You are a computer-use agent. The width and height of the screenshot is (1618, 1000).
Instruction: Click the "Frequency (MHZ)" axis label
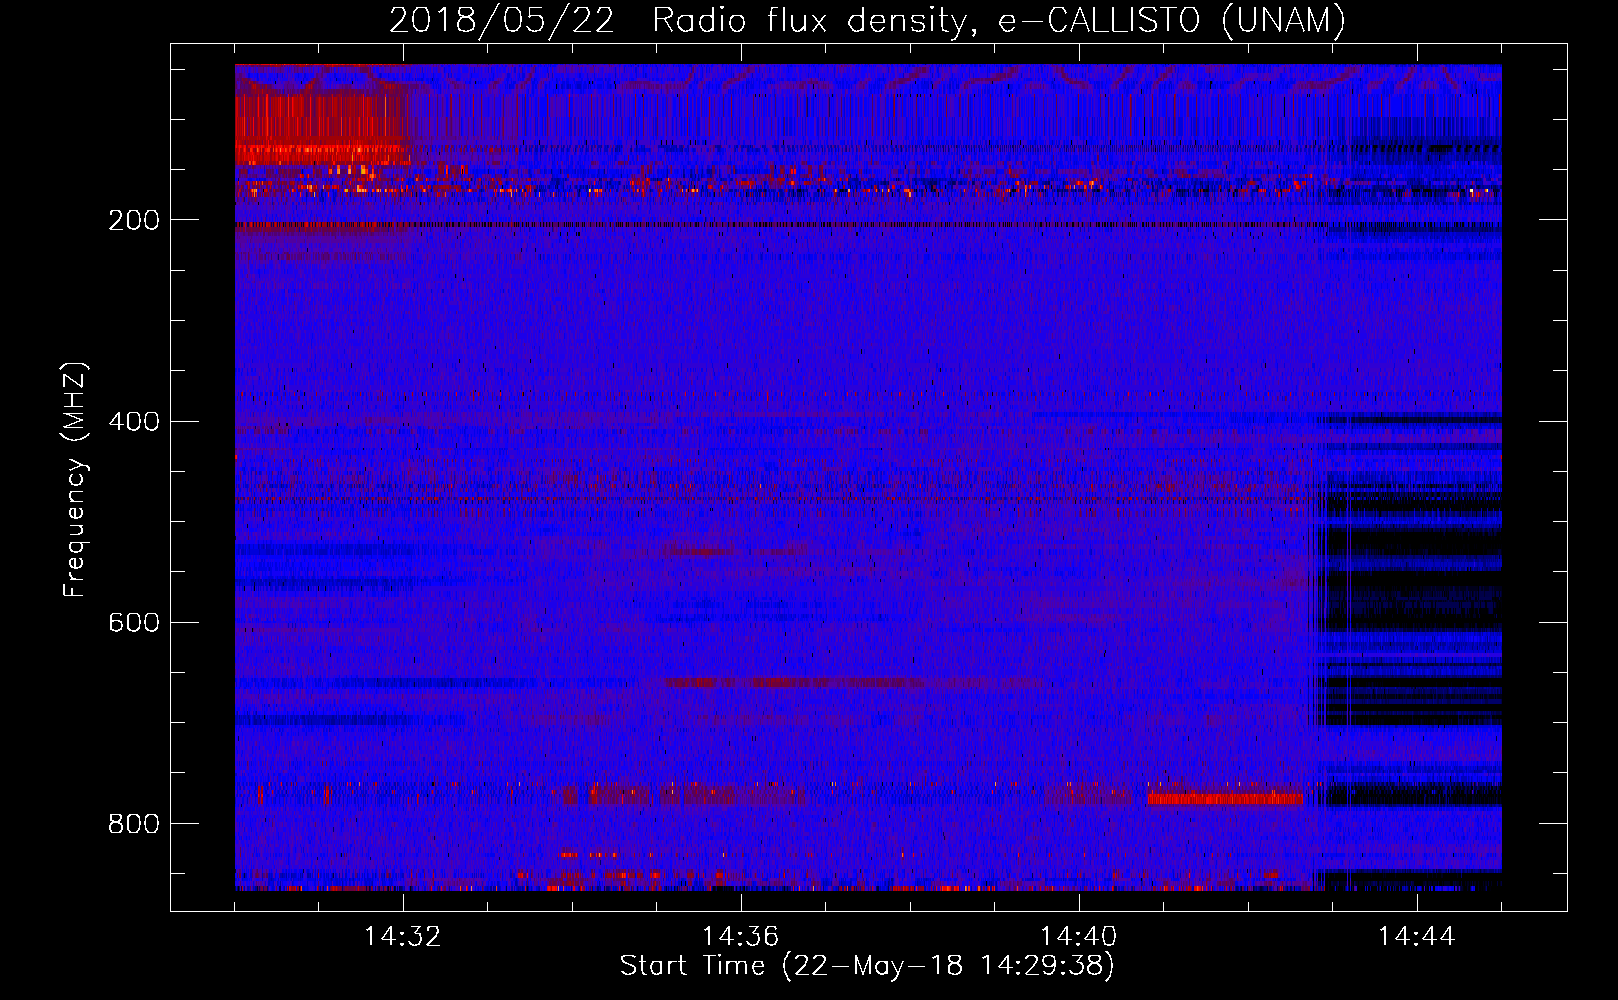pos(75,480)
